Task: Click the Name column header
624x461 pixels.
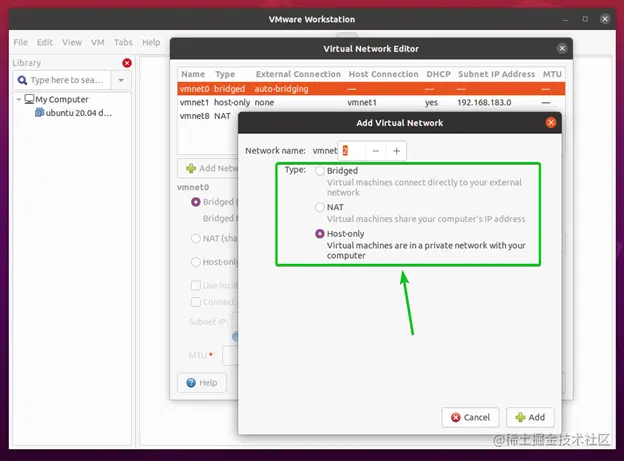Action: click(x=193, y=74)
